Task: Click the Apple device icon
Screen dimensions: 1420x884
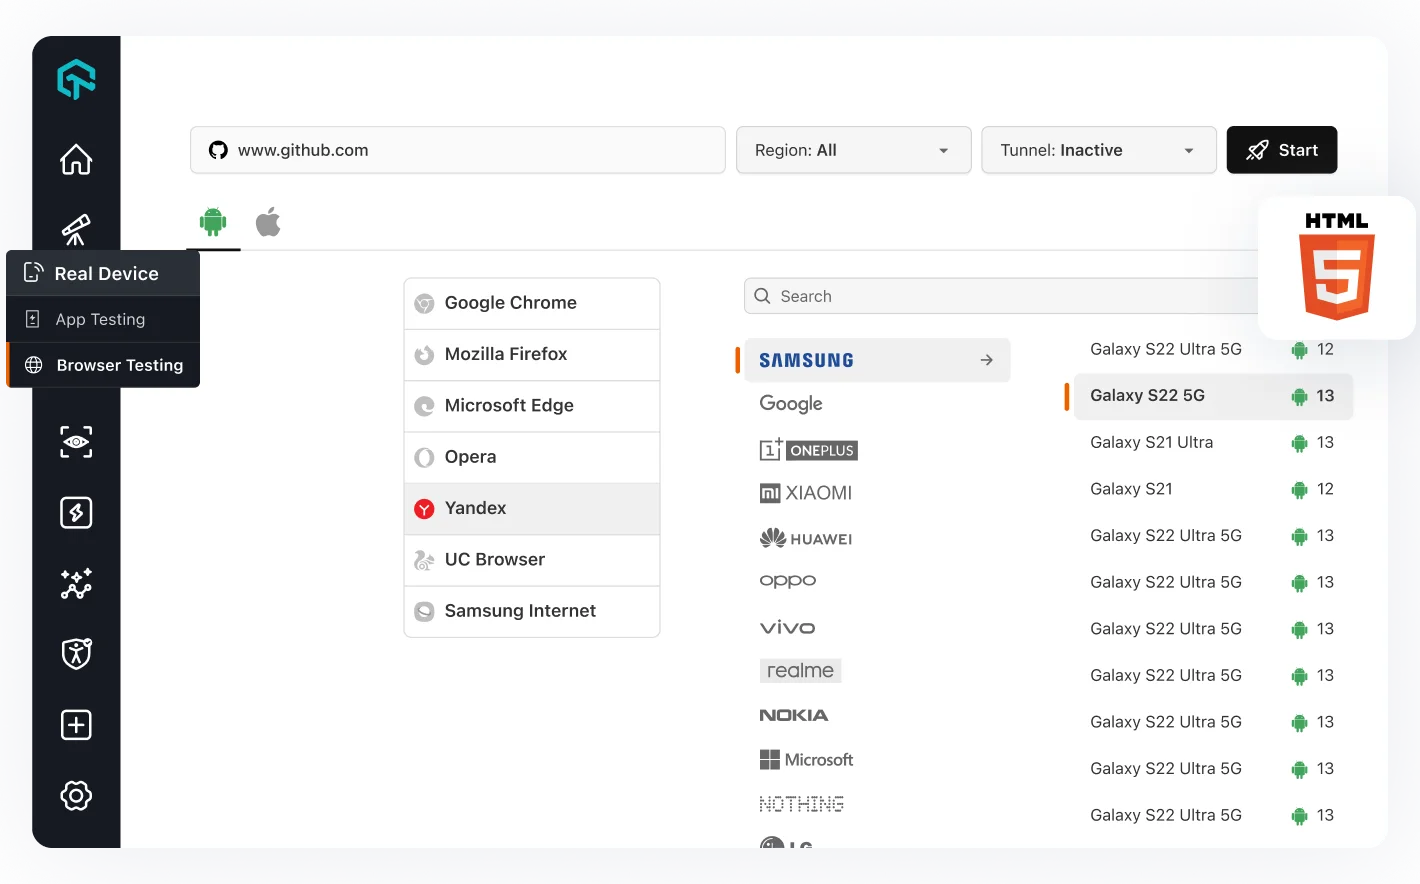Action: pos(268,223)
